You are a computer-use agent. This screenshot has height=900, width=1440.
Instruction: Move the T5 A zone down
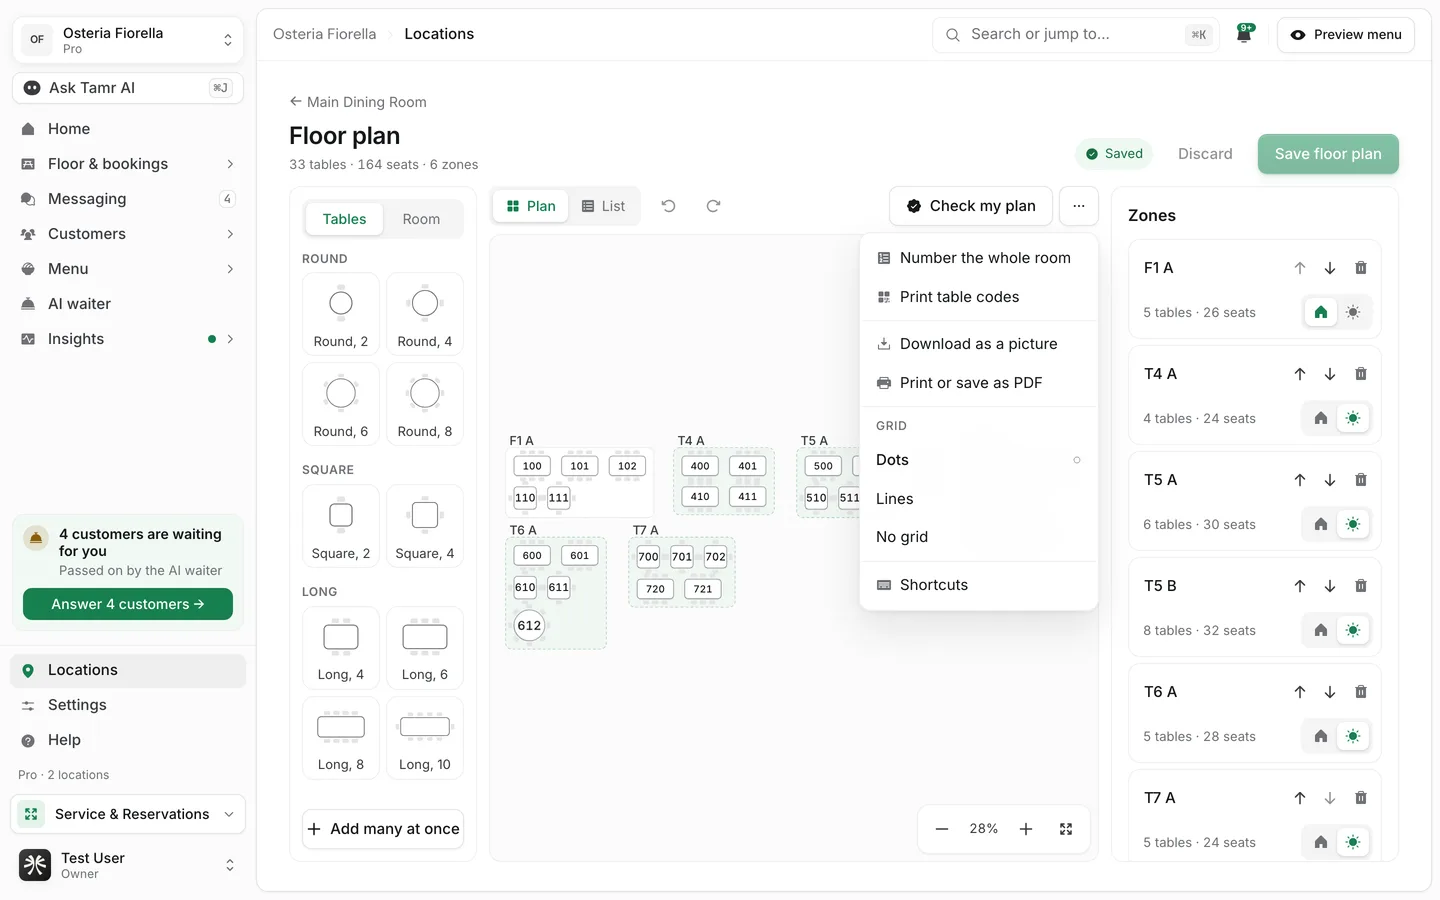pos(1330,480)
